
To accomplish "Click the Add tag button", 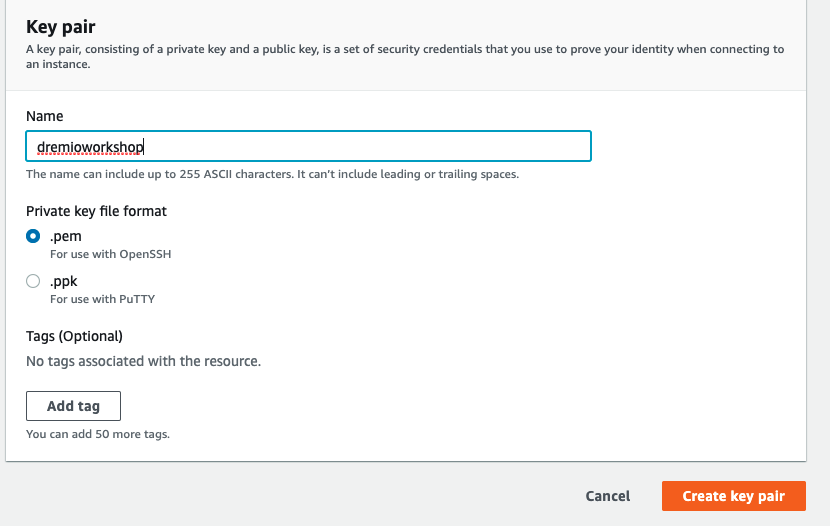I will coord(74,406).
